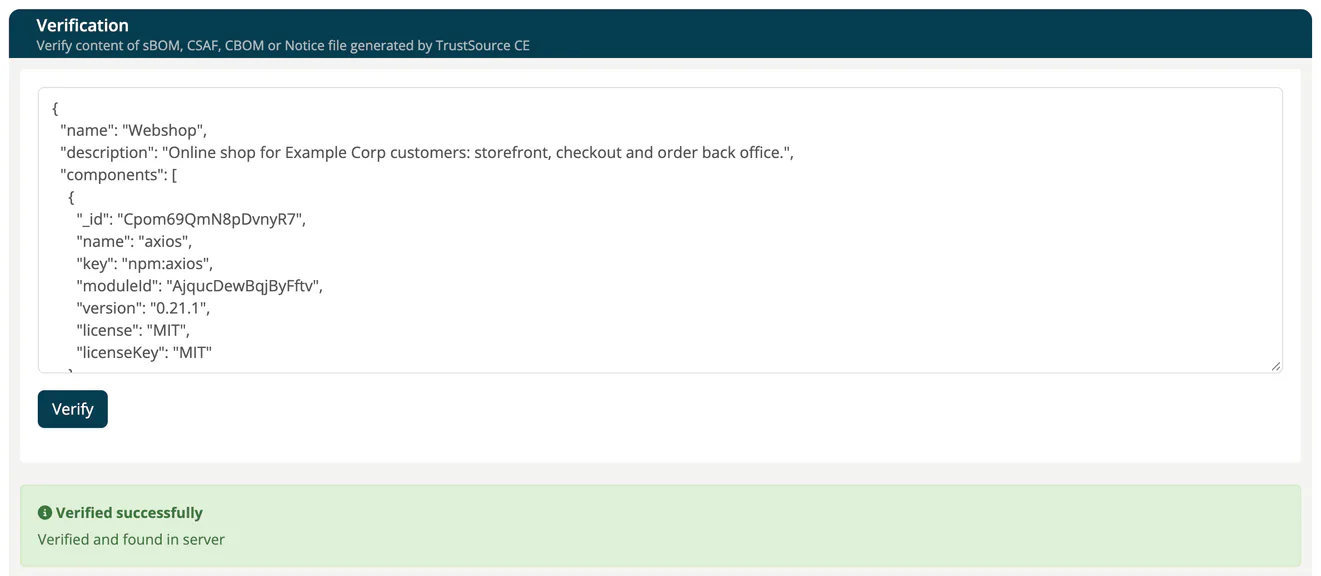Click the text area resize handle
The height and width of the screenshot is (576, 1321).
click(1275, 366)
